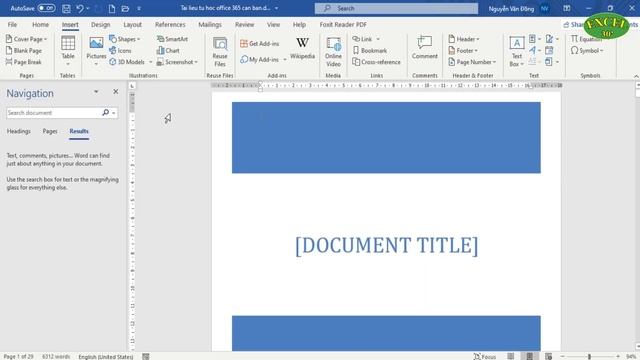Insert a SmartArt graphic
The width and height of the screenshot is (640, 360).
click(x=172, y=39)
